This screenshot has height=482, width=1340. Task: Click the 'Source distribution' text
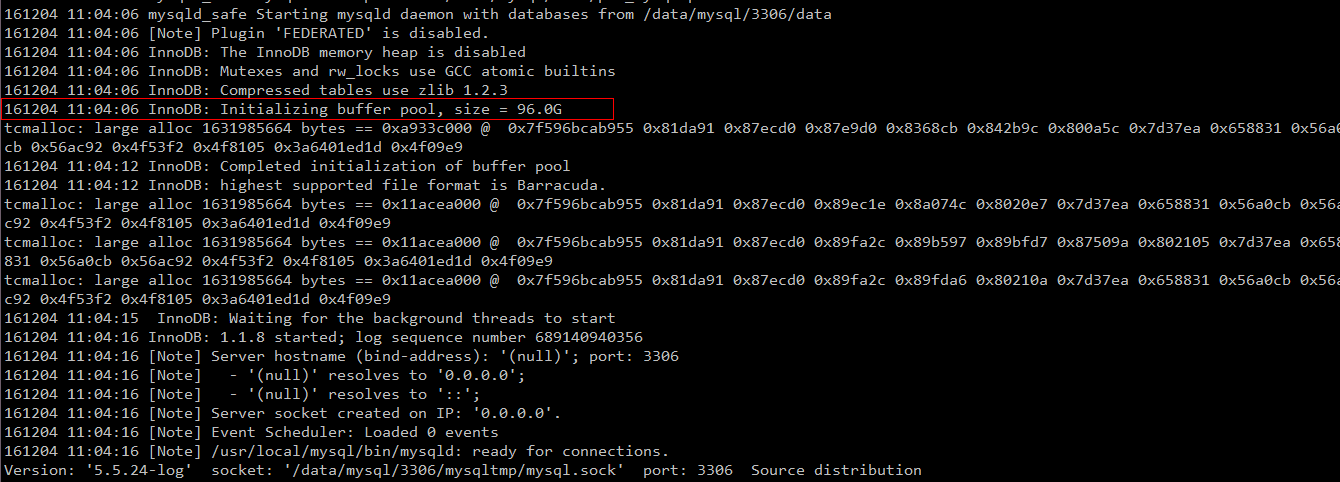[836, 470]
